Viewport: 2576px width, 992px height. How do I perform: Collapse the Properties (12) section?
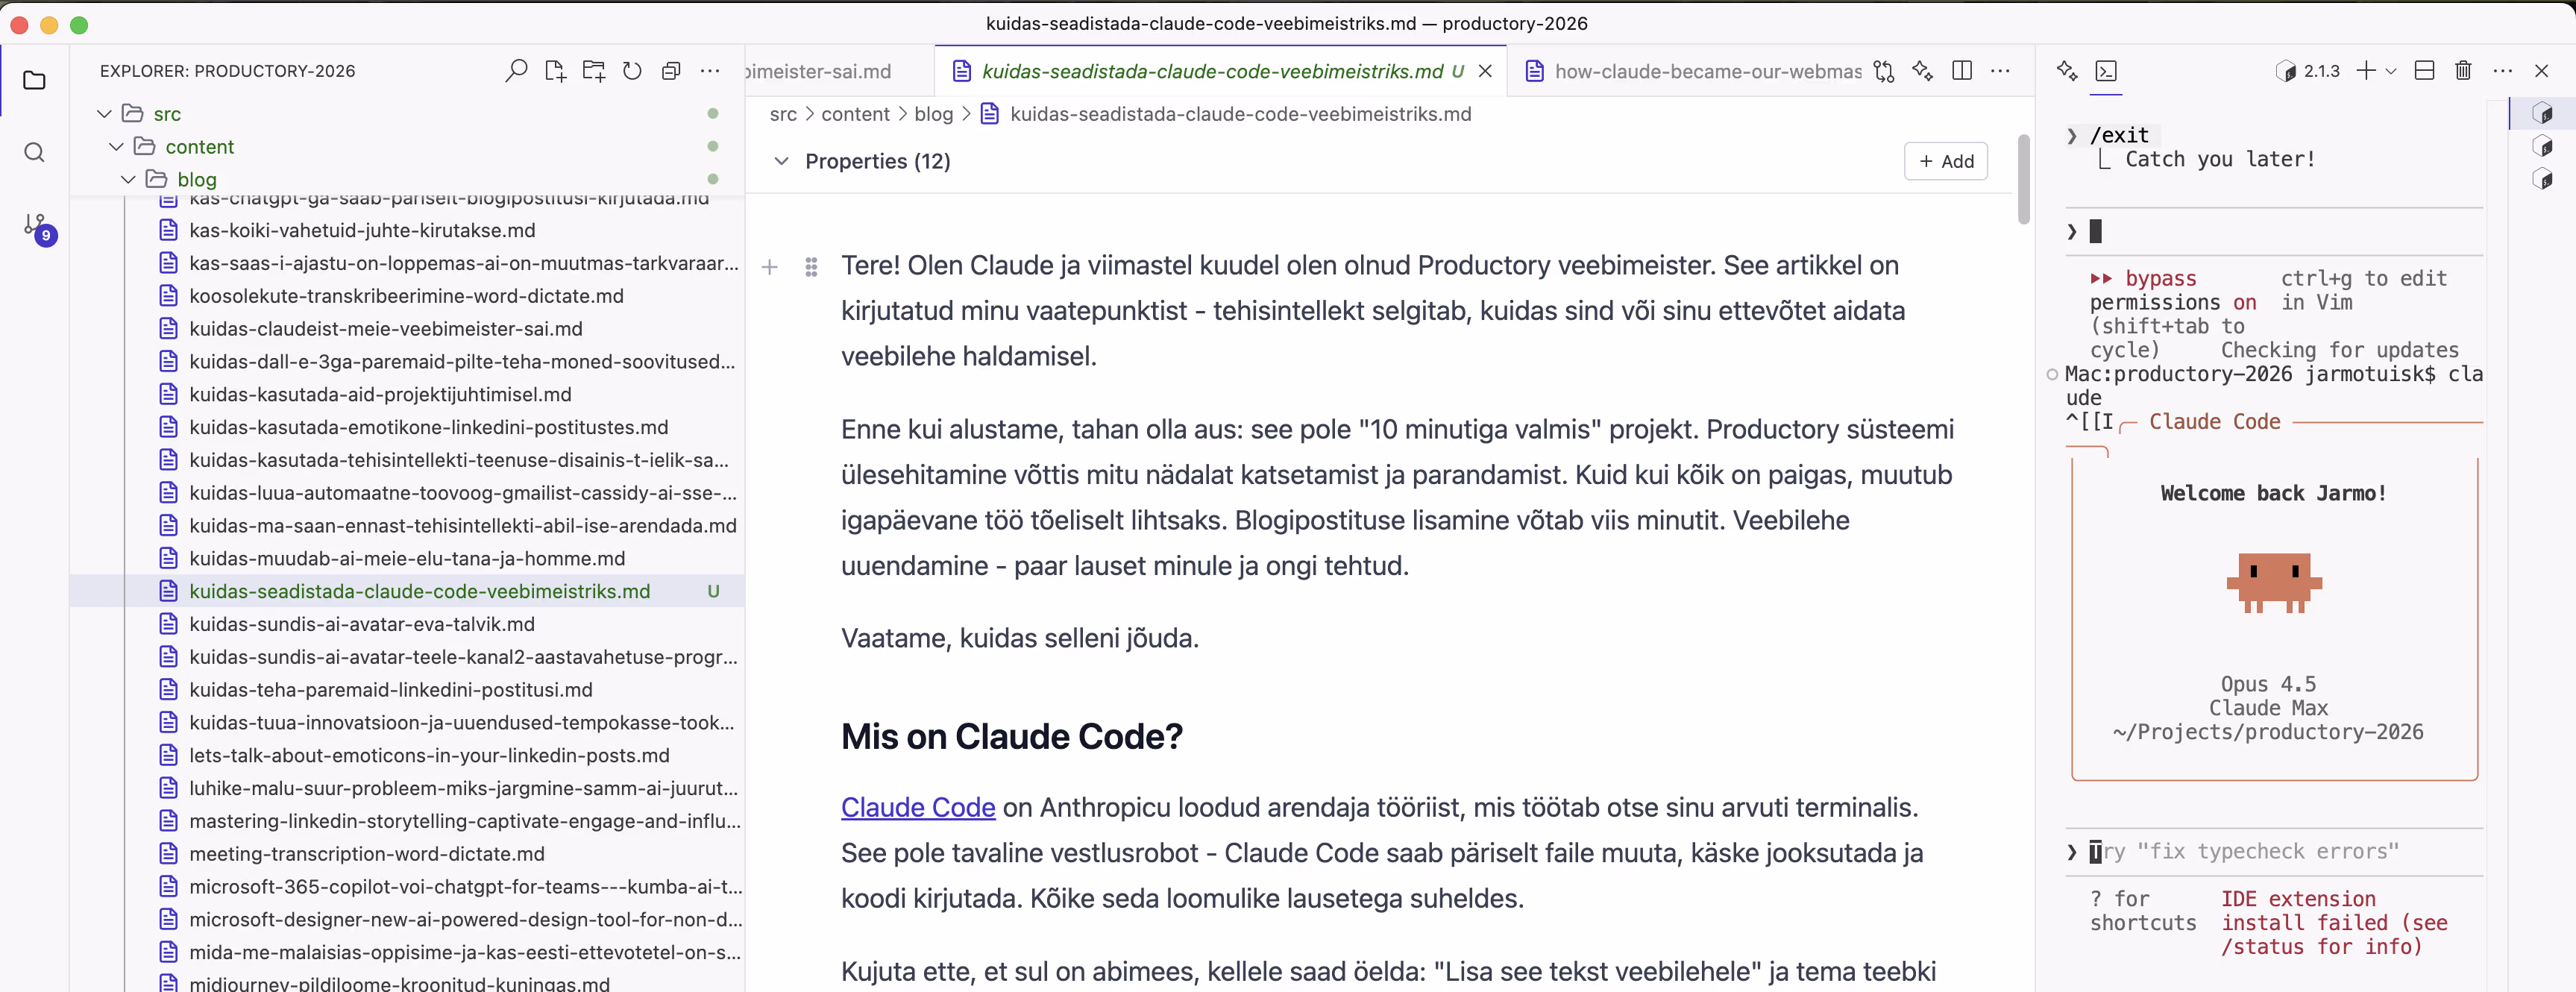tap(782, 161)
